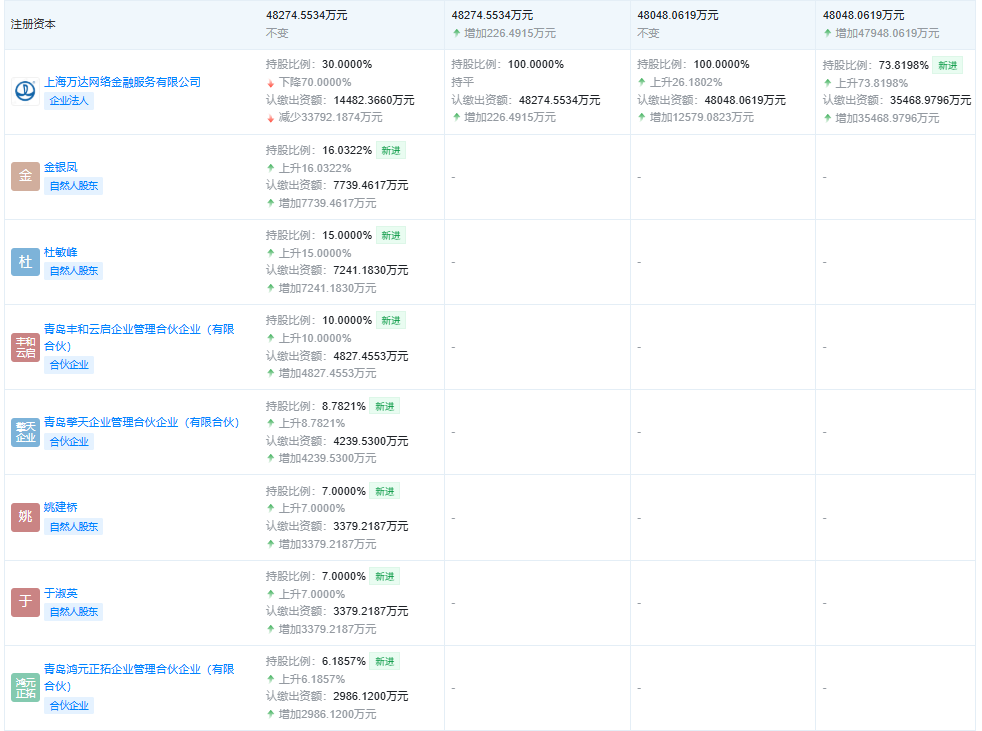Click the green up arrow next to 上升16.0322%
This screenshot has width=982, height=731.
pos(271,167)
